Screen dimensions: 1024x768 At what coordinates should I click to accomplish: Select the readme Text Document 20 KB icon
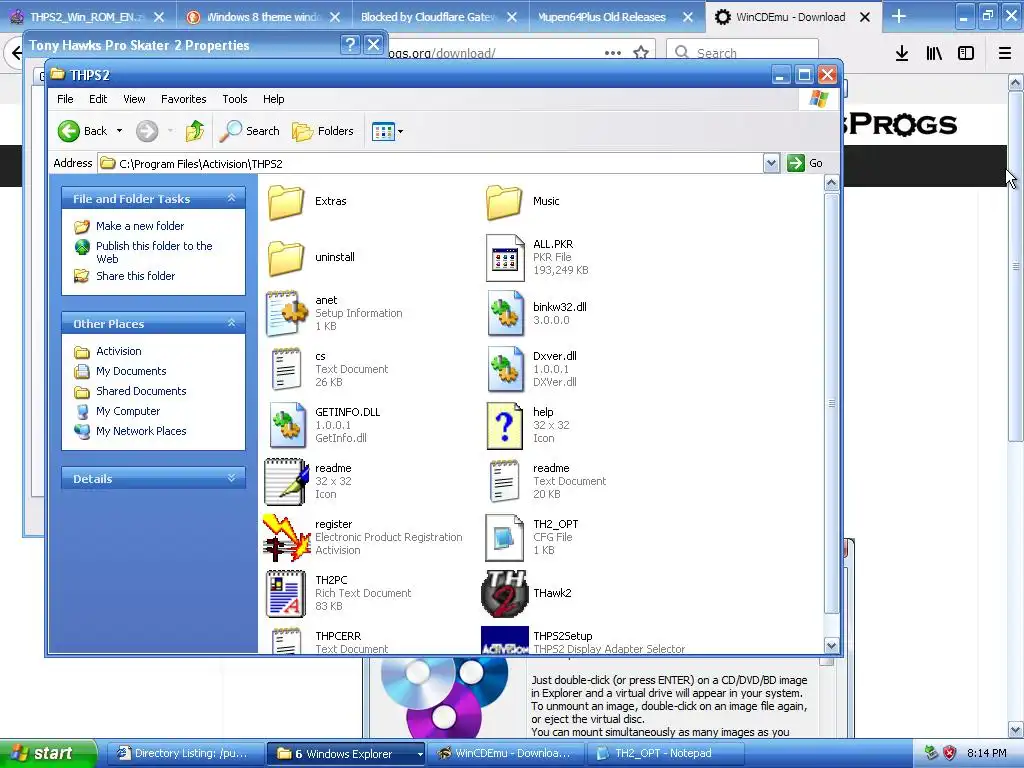click(x=504, y=481)
